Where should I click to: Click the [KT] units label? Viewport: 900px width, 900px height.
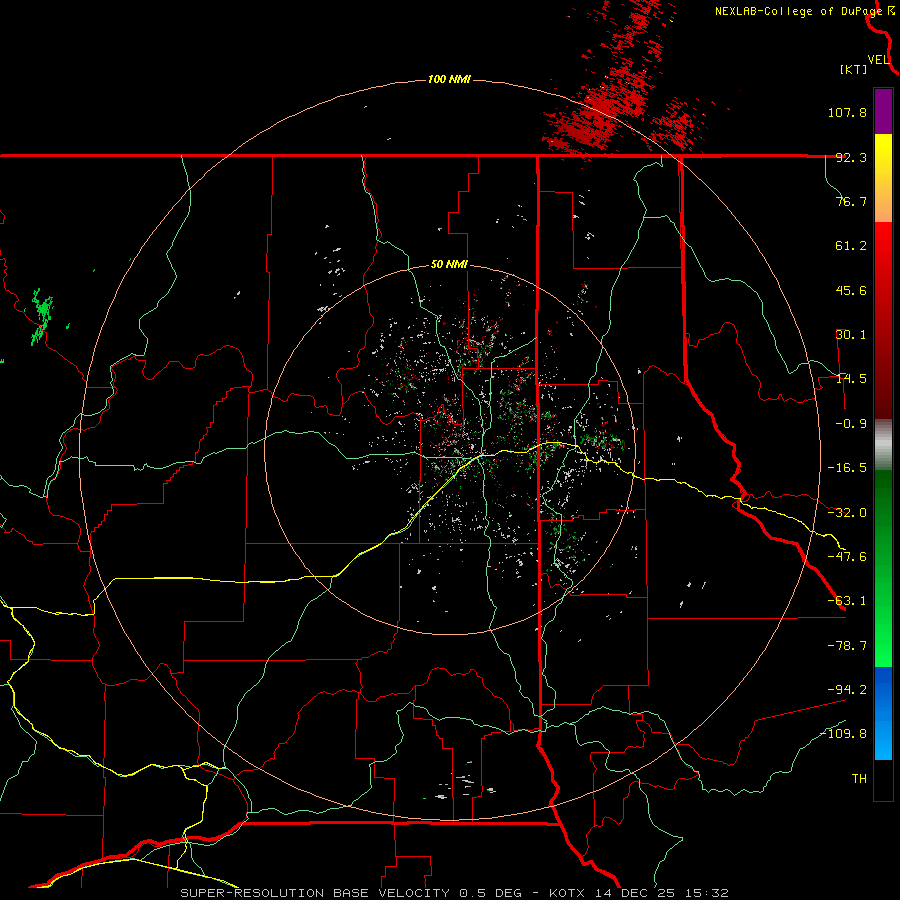854,69
